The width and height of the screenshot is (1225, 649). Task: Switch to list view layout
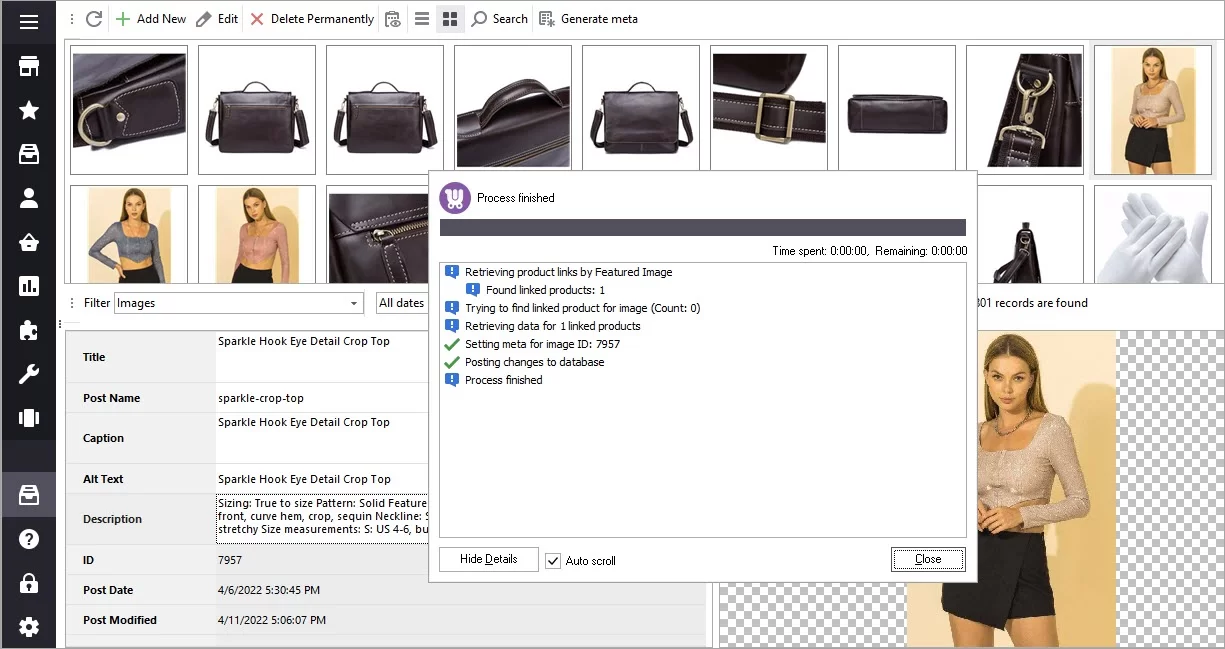(422, 18)
